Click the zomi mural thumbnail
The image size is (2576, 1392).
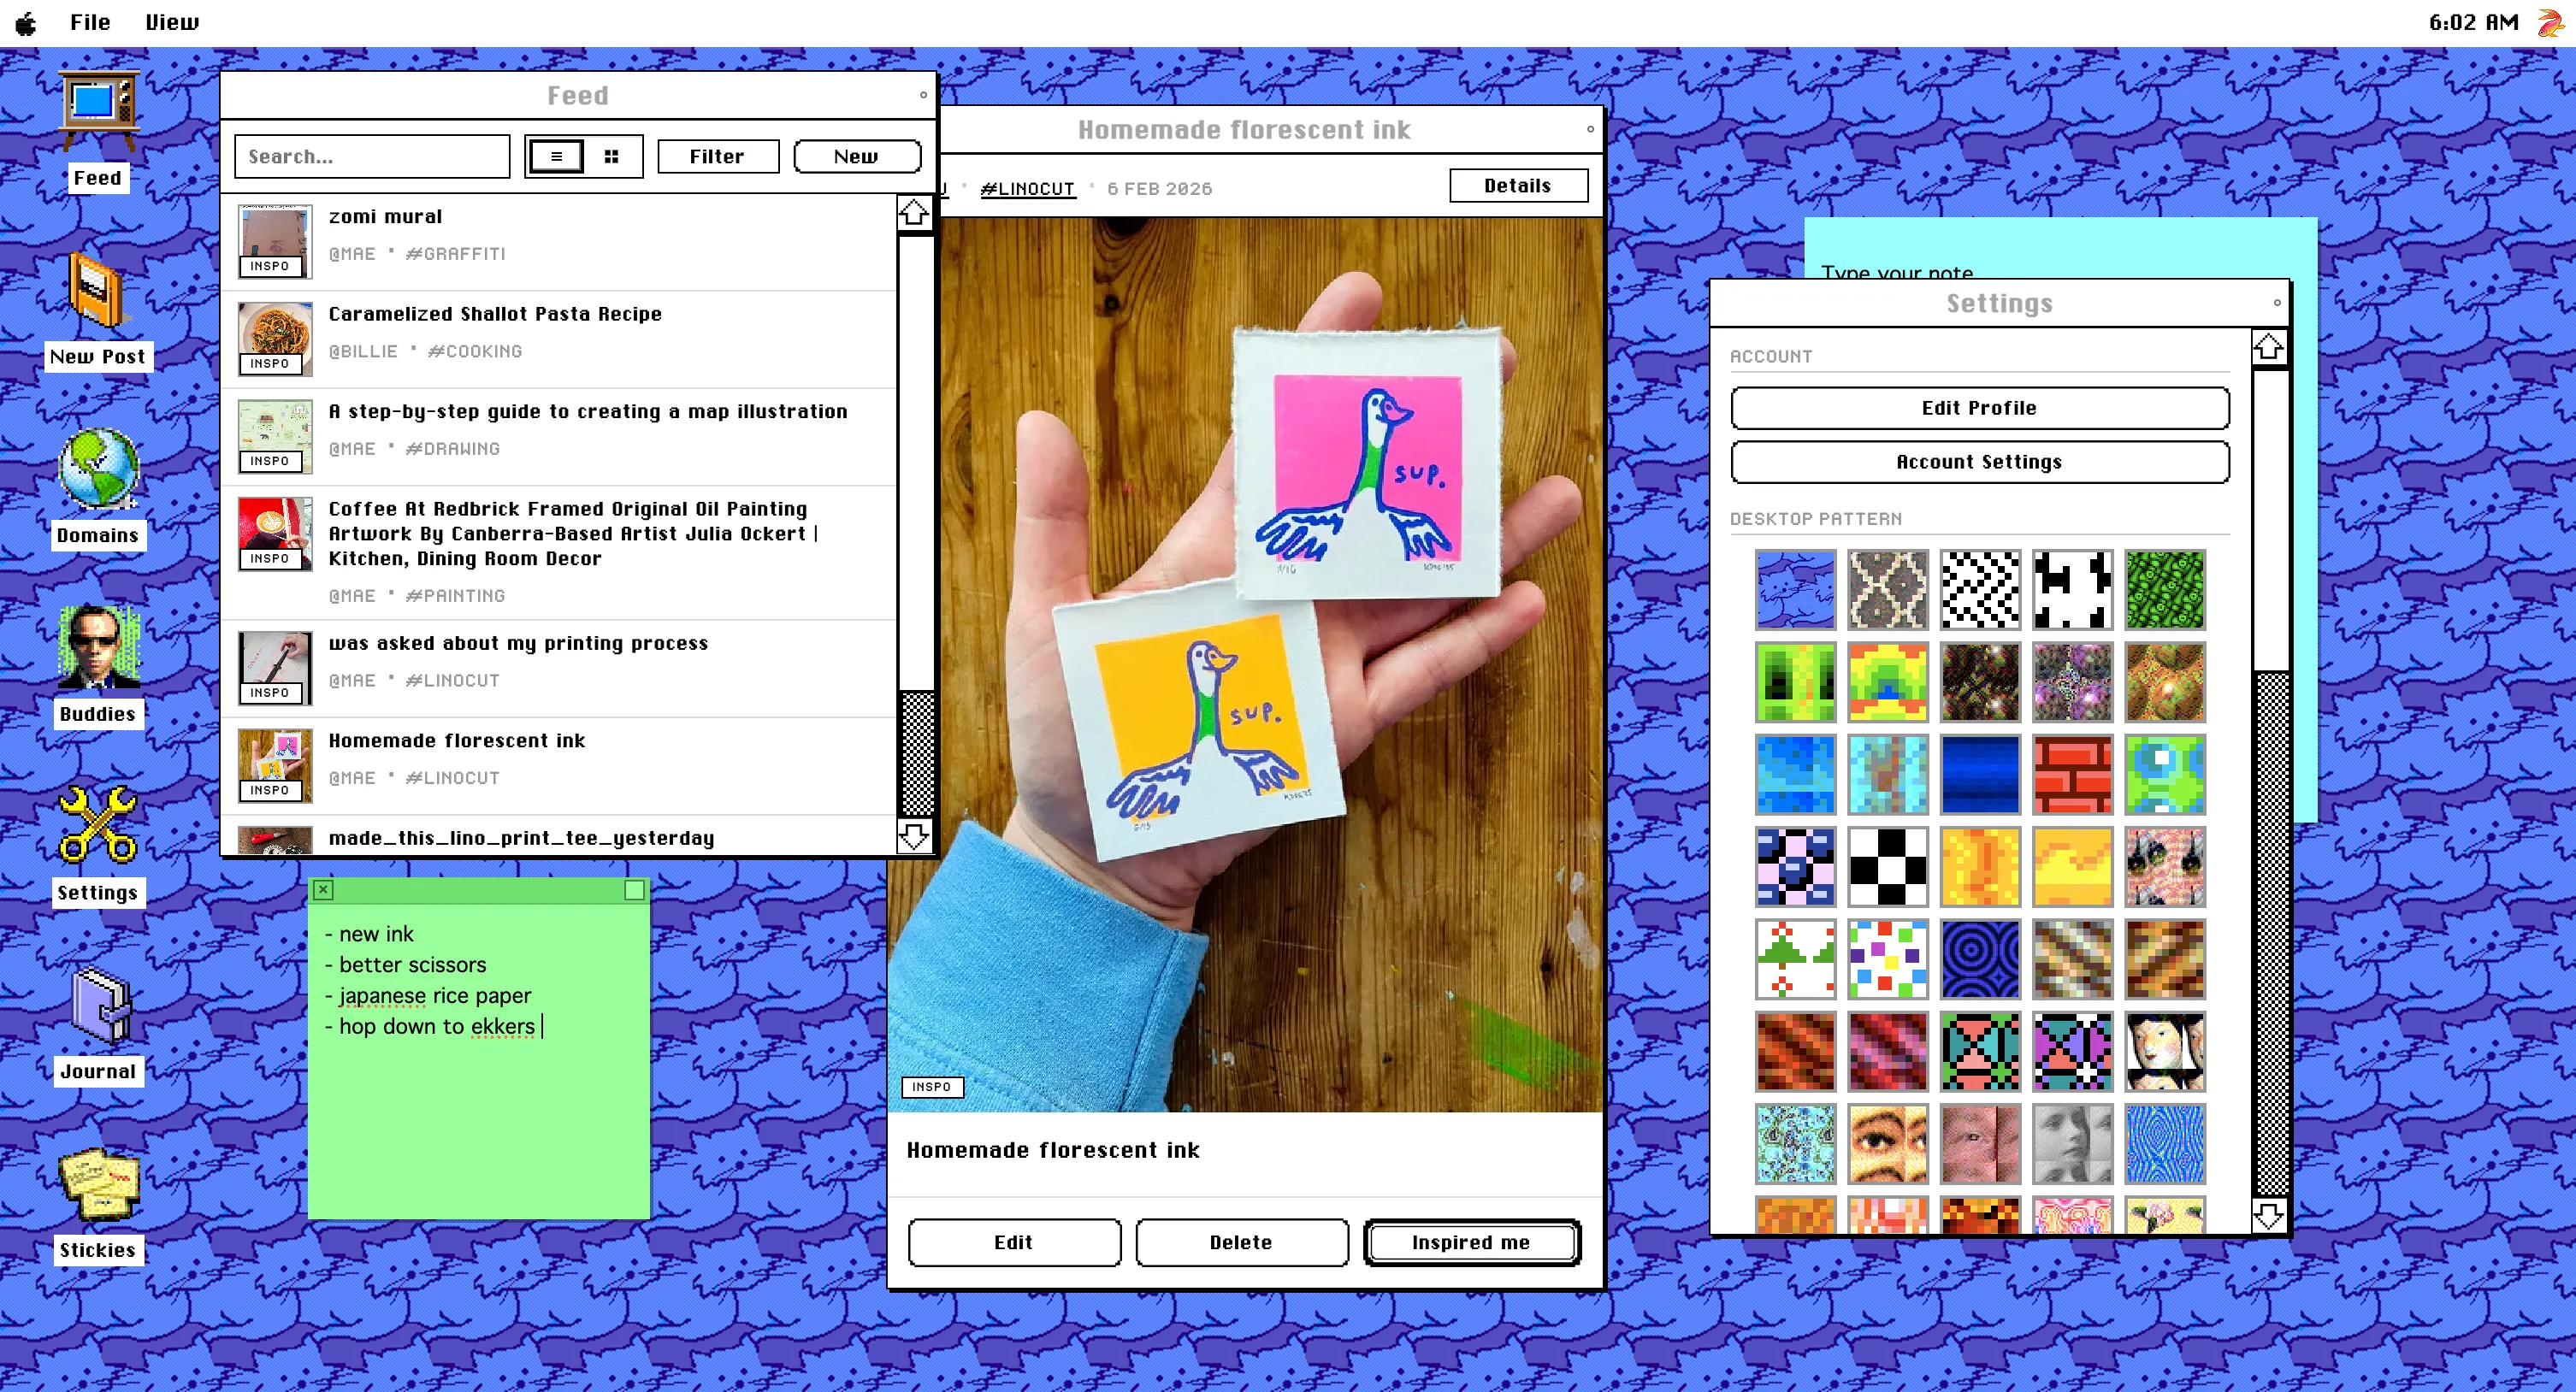275,241
